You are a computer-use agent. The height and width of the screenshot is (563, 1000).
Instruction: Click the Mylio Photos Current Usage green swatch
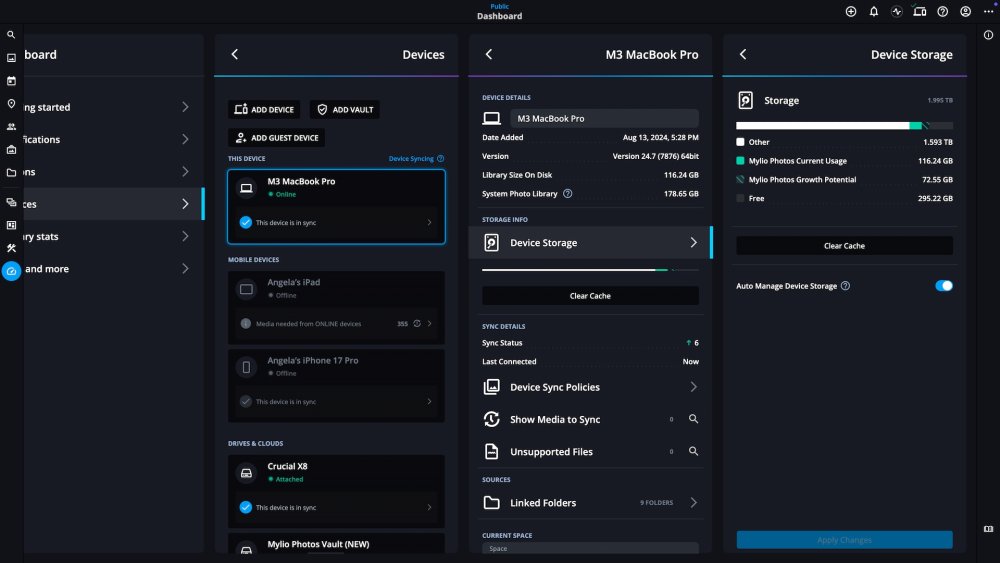[x=740, y=161]
